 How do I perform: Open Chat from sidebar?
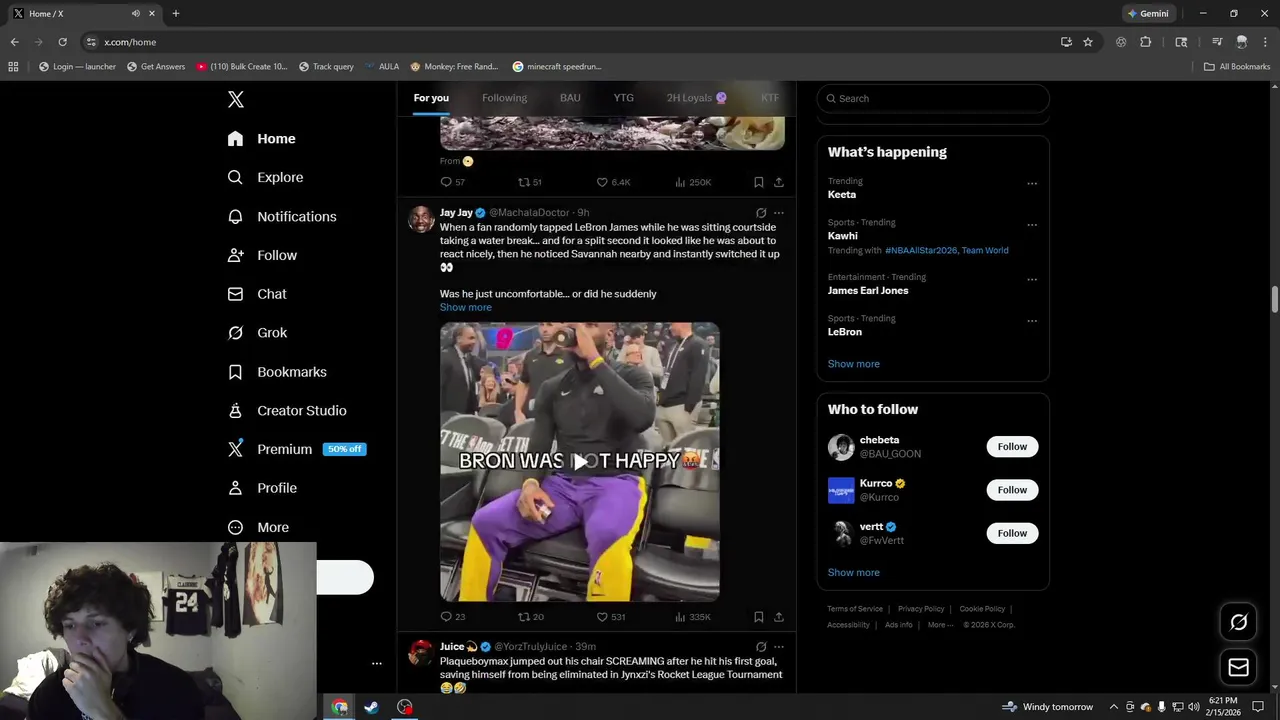[257, 294]
